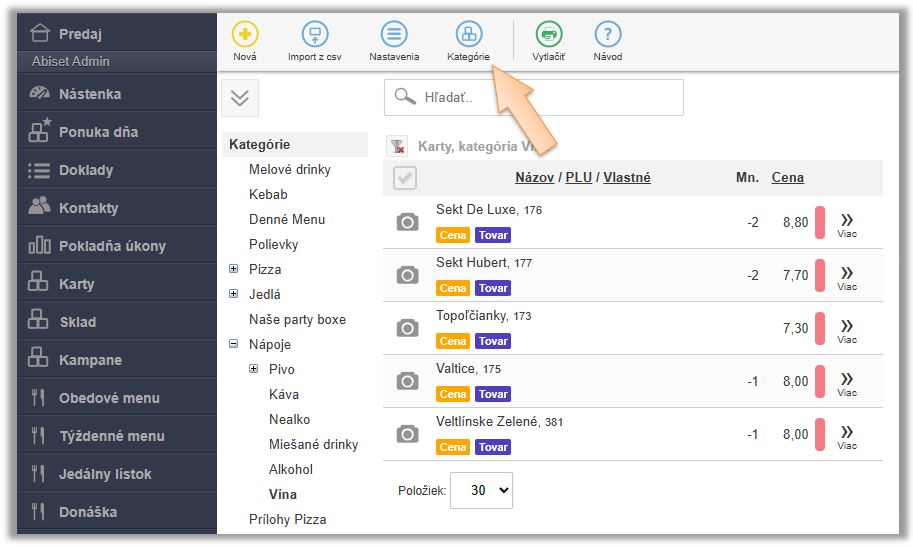Click red status bar on Topoľčianky row
Viewport: 913px width, 547px height.
pos(820,328)
